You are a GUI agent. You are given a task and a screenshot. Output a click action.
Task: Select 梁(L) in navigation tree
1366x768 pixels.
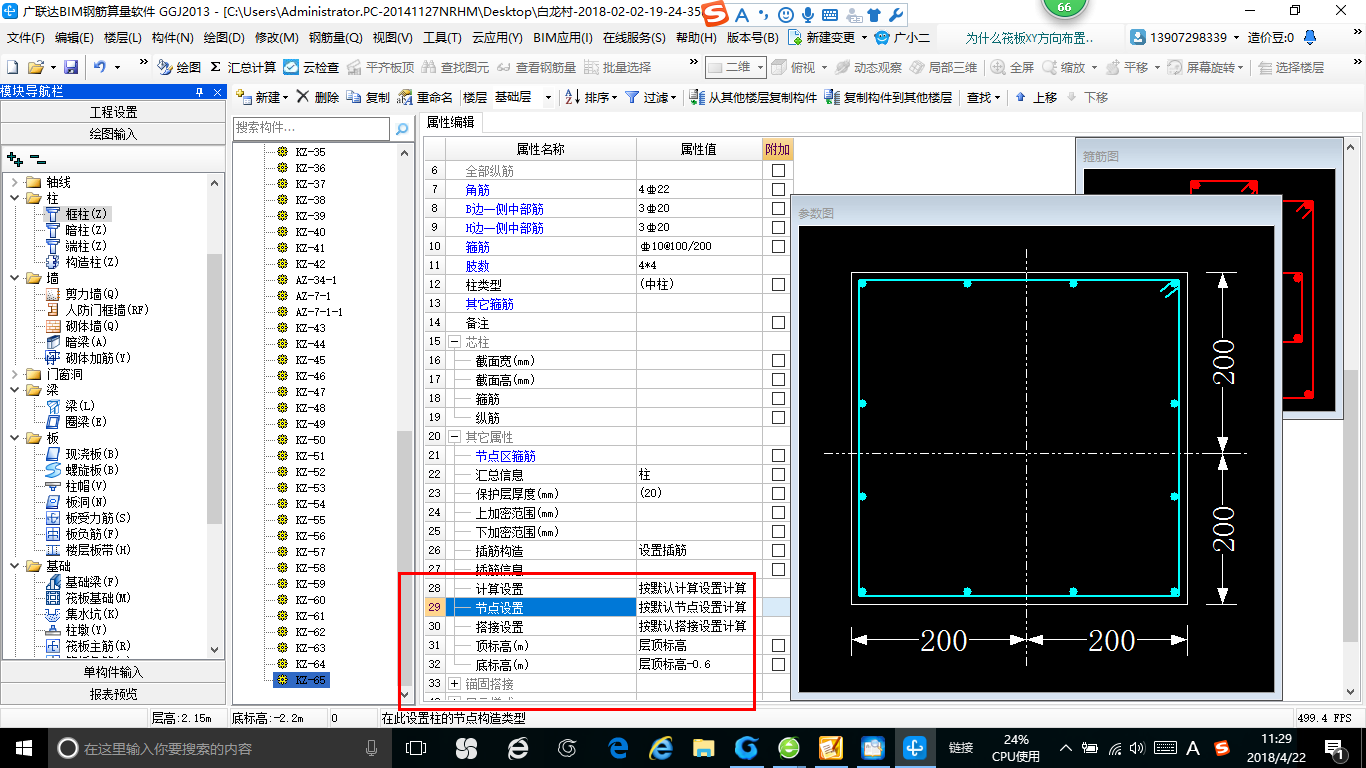71,406
